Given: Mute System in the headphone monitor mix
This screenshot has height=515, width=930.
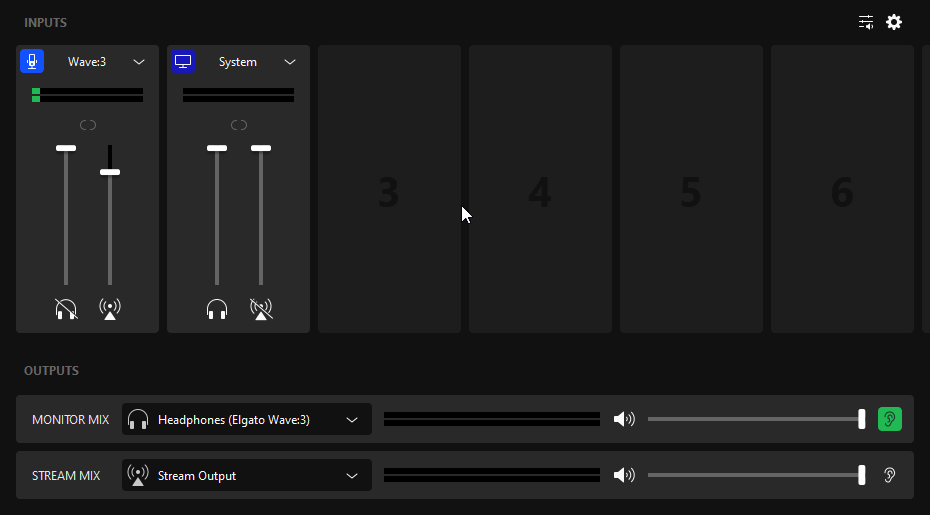Looking at the screenshot, I should click(x=217, y=309).
